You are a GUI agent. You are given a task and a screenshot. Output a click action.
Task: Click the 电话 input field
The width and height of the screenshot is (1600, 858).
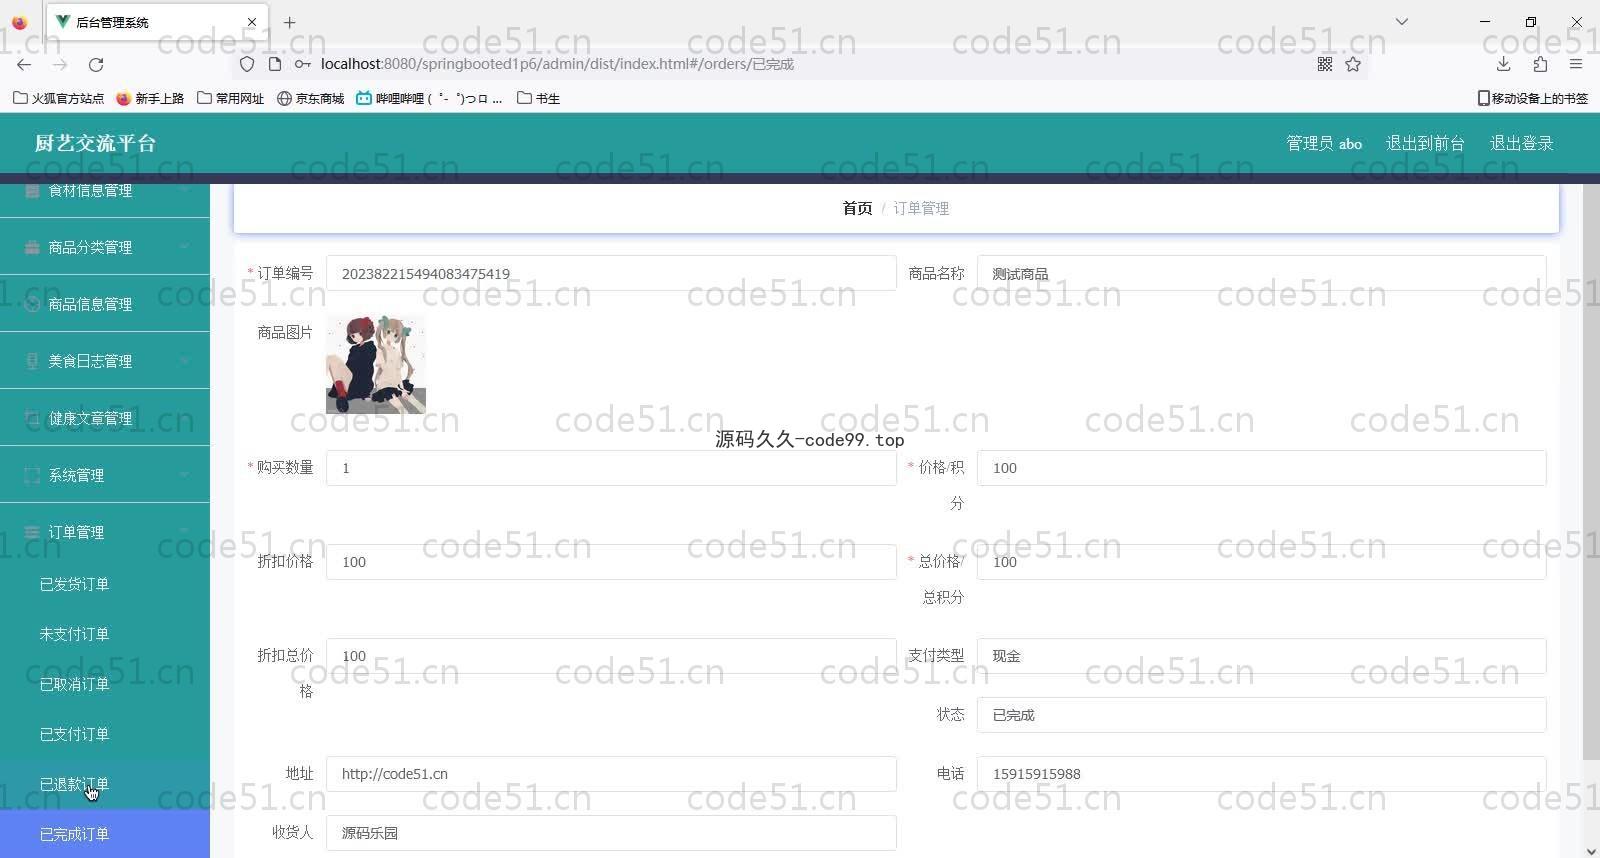[x=1261, y=774]
